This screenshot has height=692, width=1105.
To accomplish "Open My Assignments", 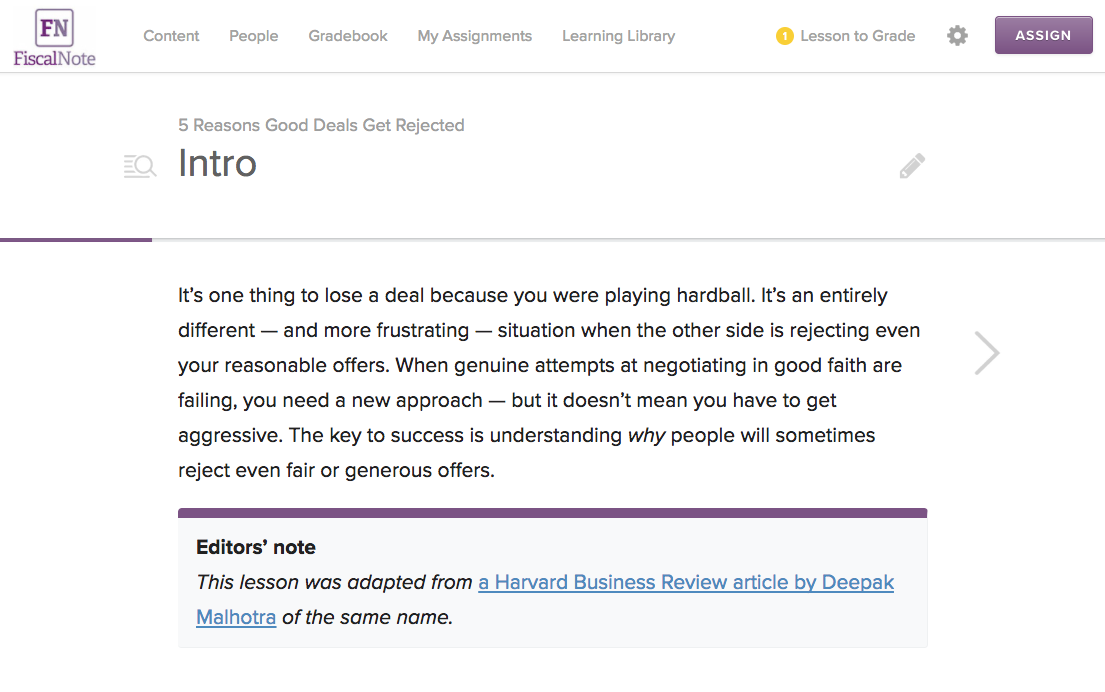I will [x=475, y=36].
